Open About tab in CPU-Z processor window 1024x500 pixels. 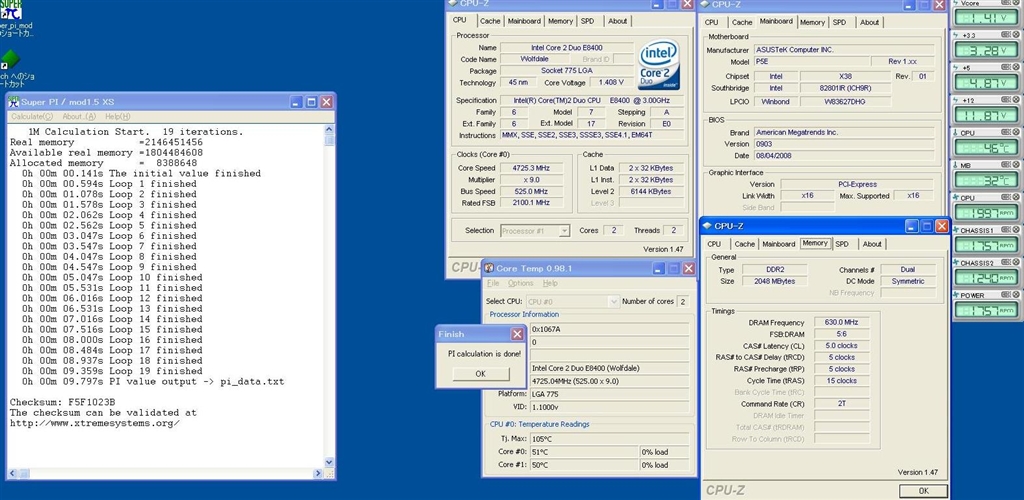point(618,21)
